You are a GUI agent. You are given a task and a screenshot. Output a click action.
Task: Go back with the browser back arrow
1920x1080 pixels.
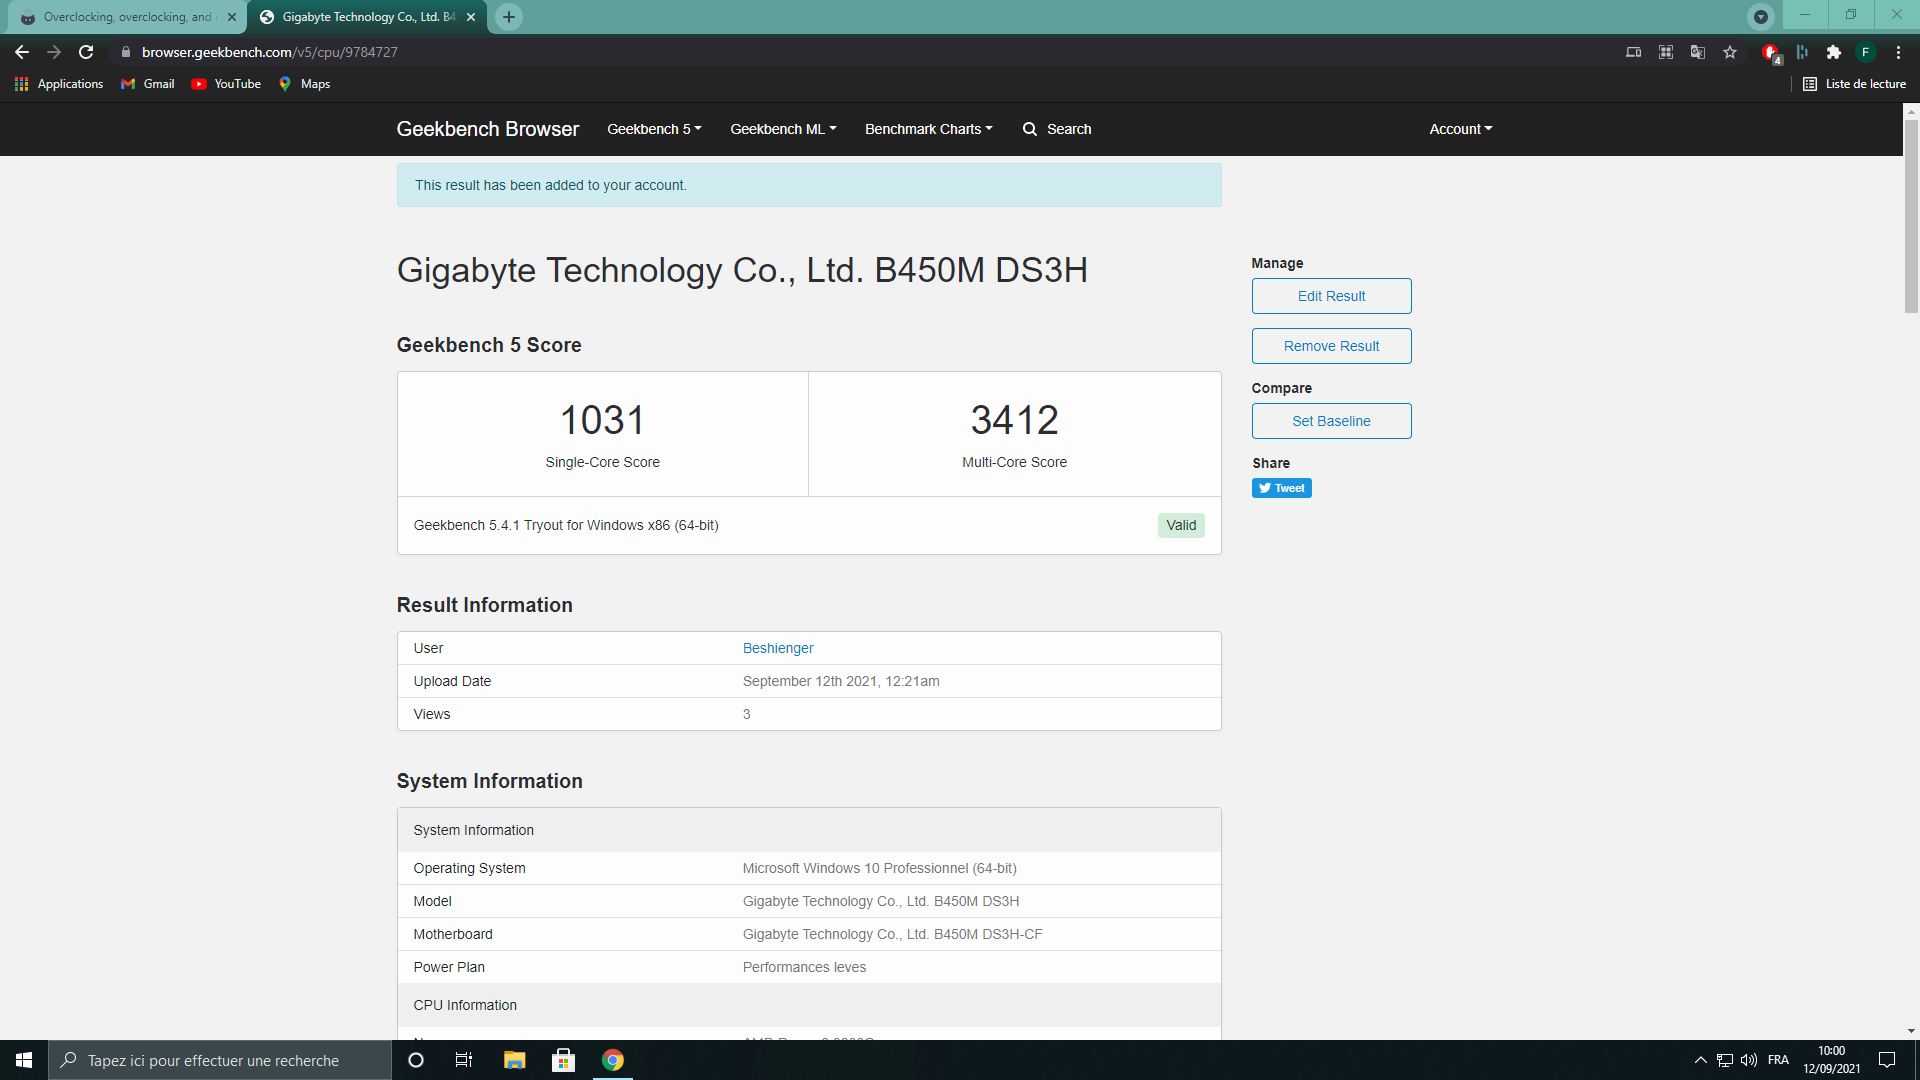[x=22, y=52]
